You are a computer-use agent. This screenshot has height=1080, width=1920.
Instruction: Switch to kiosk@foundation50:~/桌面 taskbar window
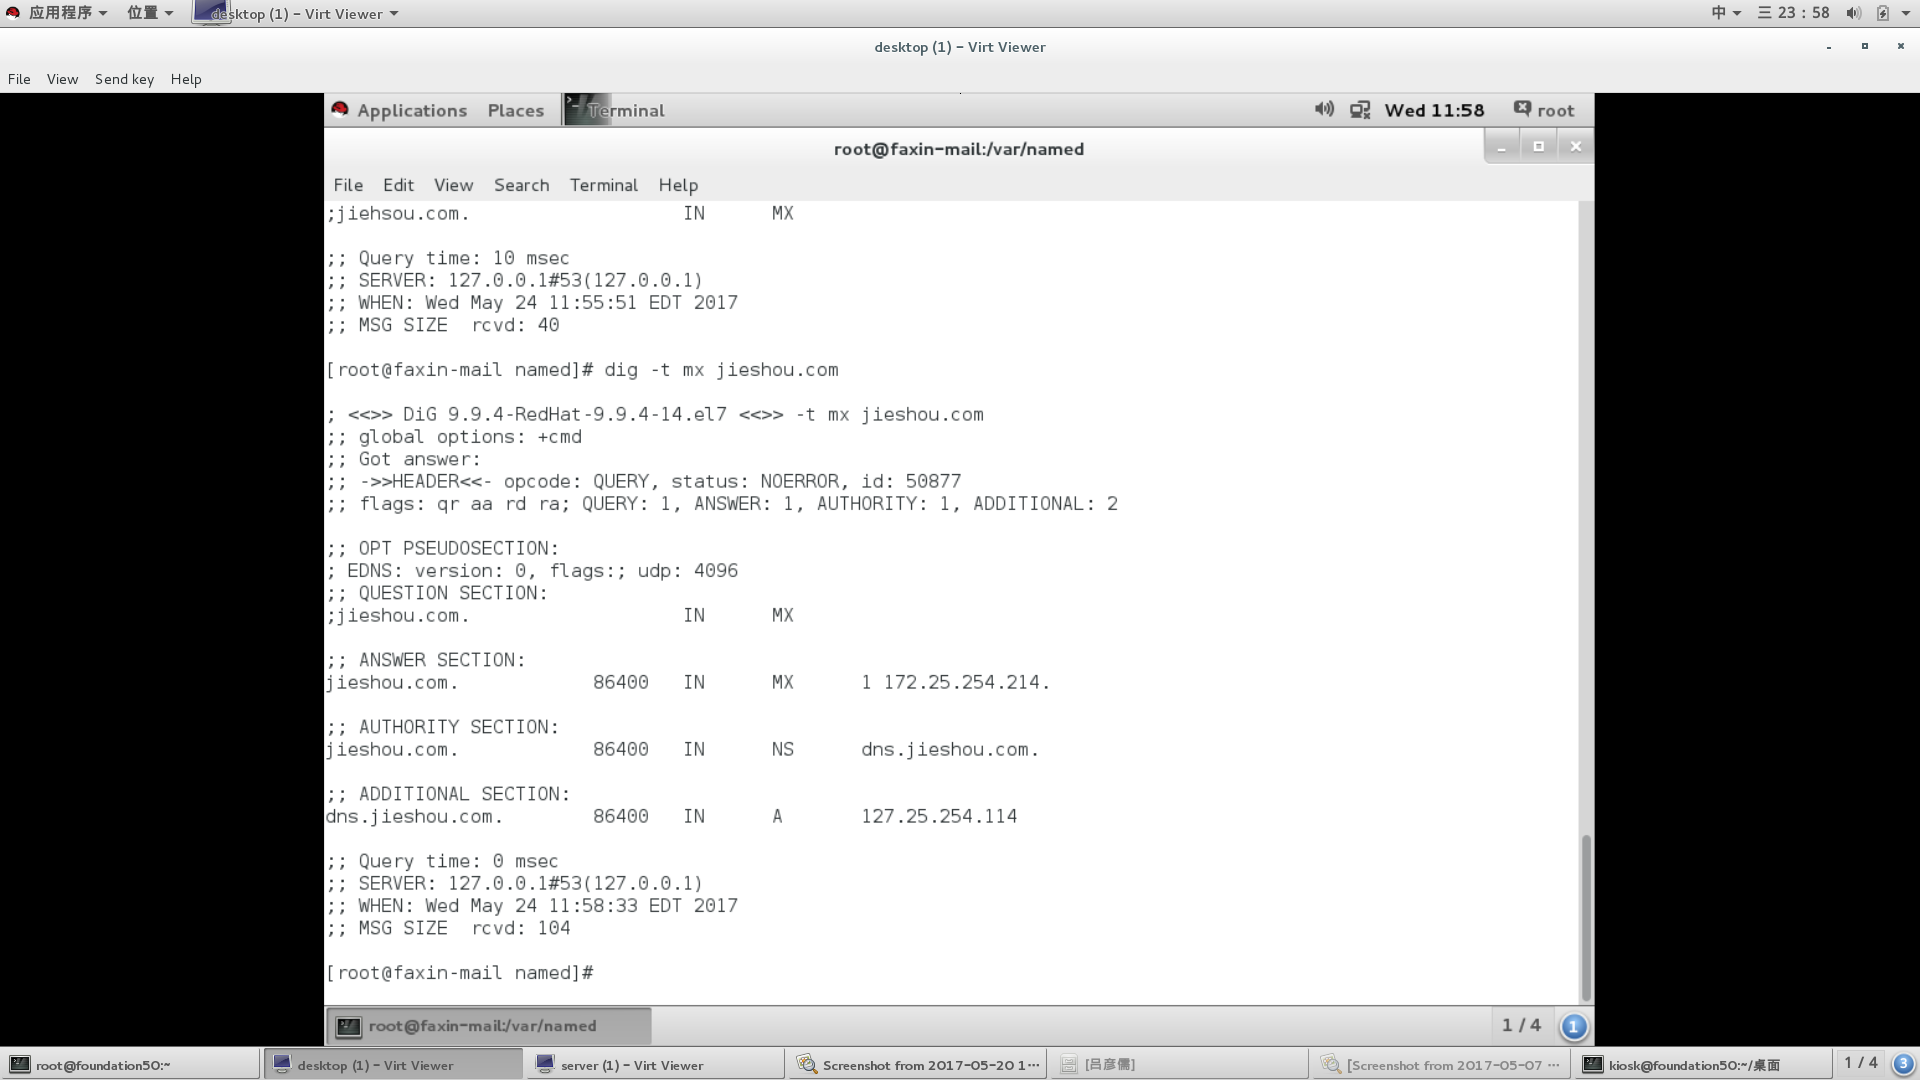point(1703,1065)
